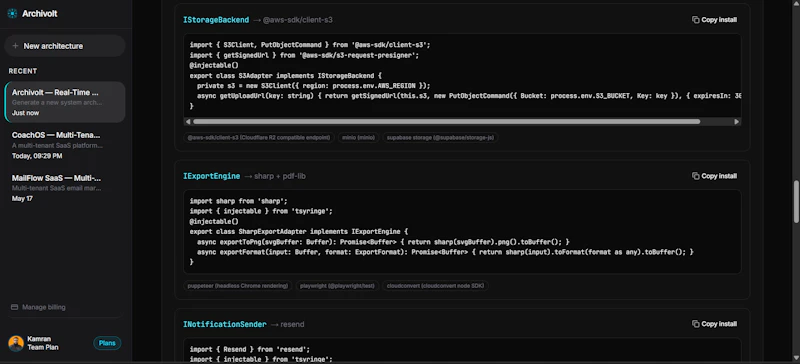Image resolution: width=800 pixels, height=364 pixels.
Task: Click the page vertical scrollbar thumb
Action: coord(796,202)
